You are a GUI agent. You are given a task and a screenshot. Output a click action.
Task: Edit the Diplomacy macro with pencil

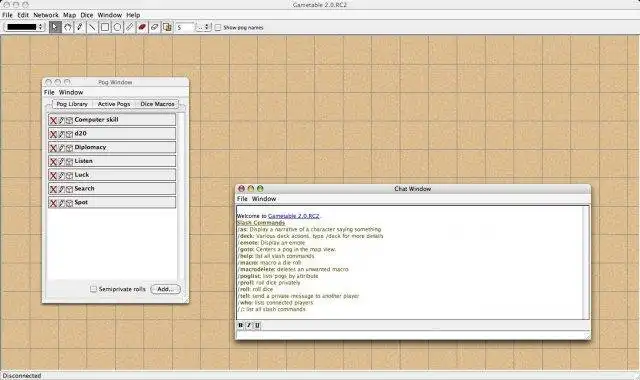tap(62, 148)
